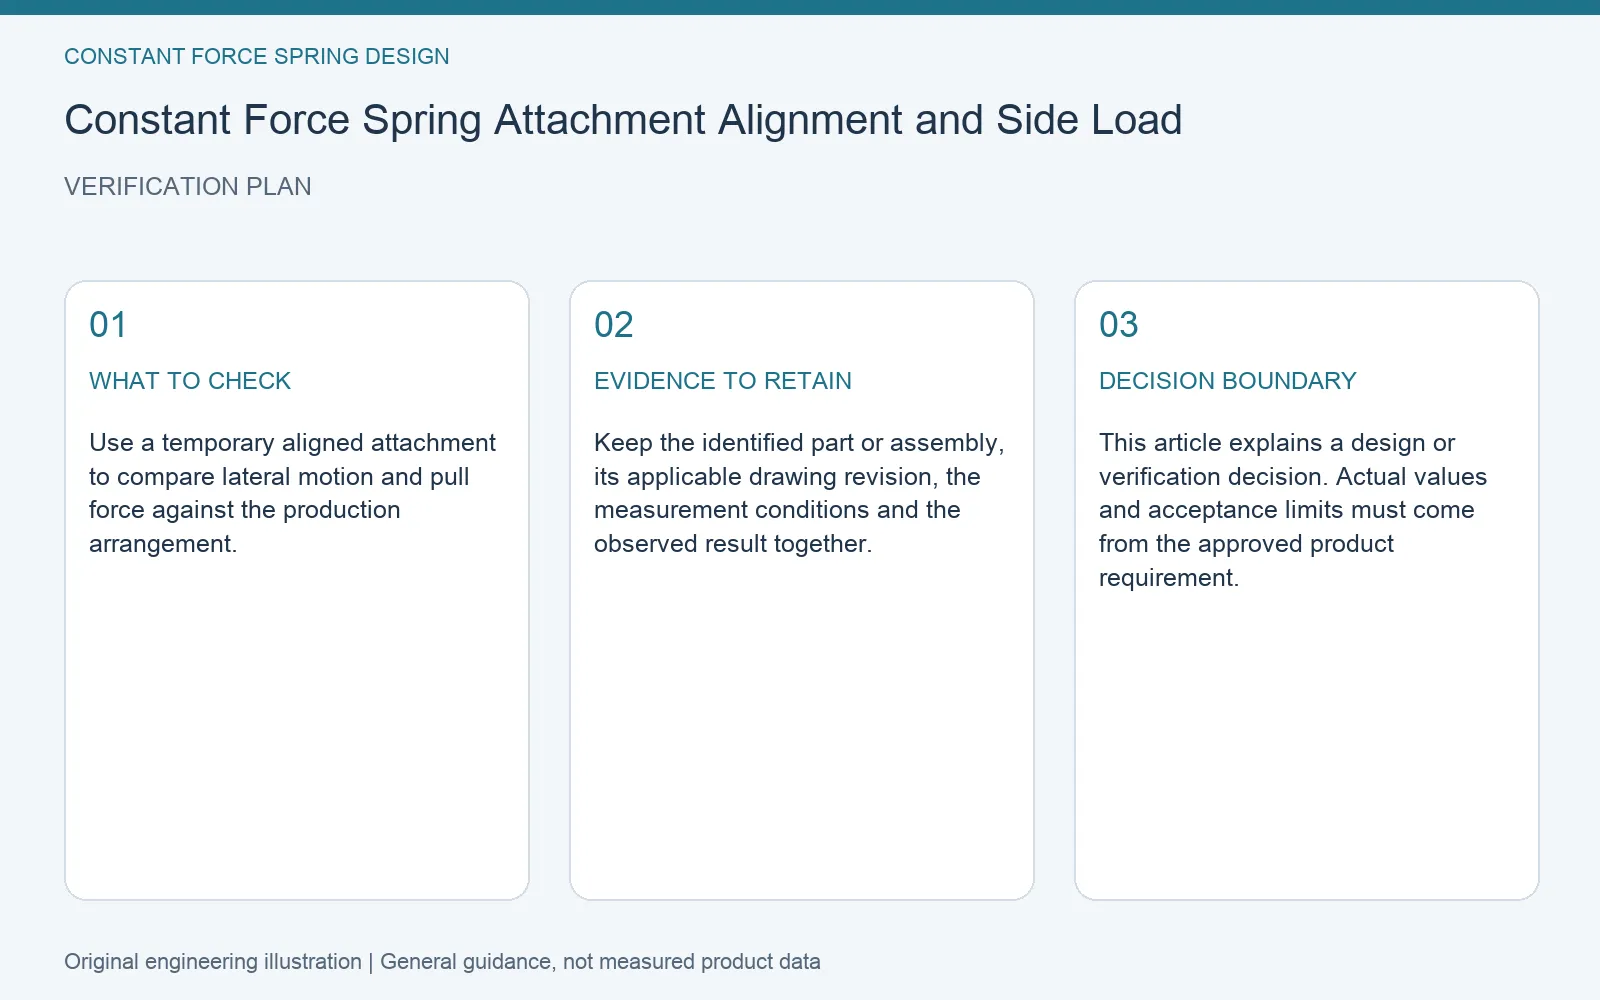Click the step number '02'
The width and height of the screenshot is (1600, 1000).
coord(614,325)
